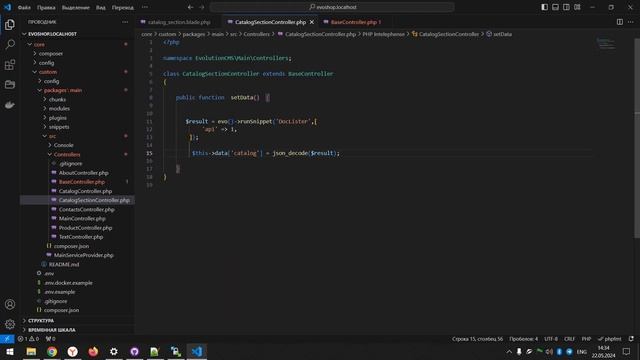Screen dimensions: 640x360
Task: Open the Manage gear in activity bar
Action: pyautogui.click(x=10, y=324)
